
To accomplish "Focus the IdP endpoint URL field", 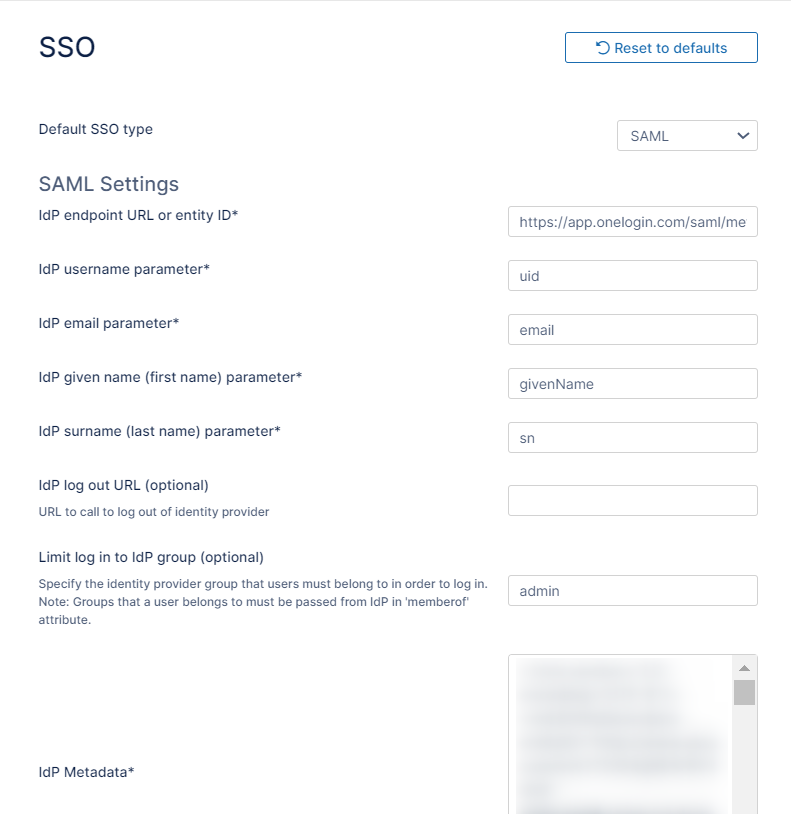I will pyautogui.click(x=632, y=222).
